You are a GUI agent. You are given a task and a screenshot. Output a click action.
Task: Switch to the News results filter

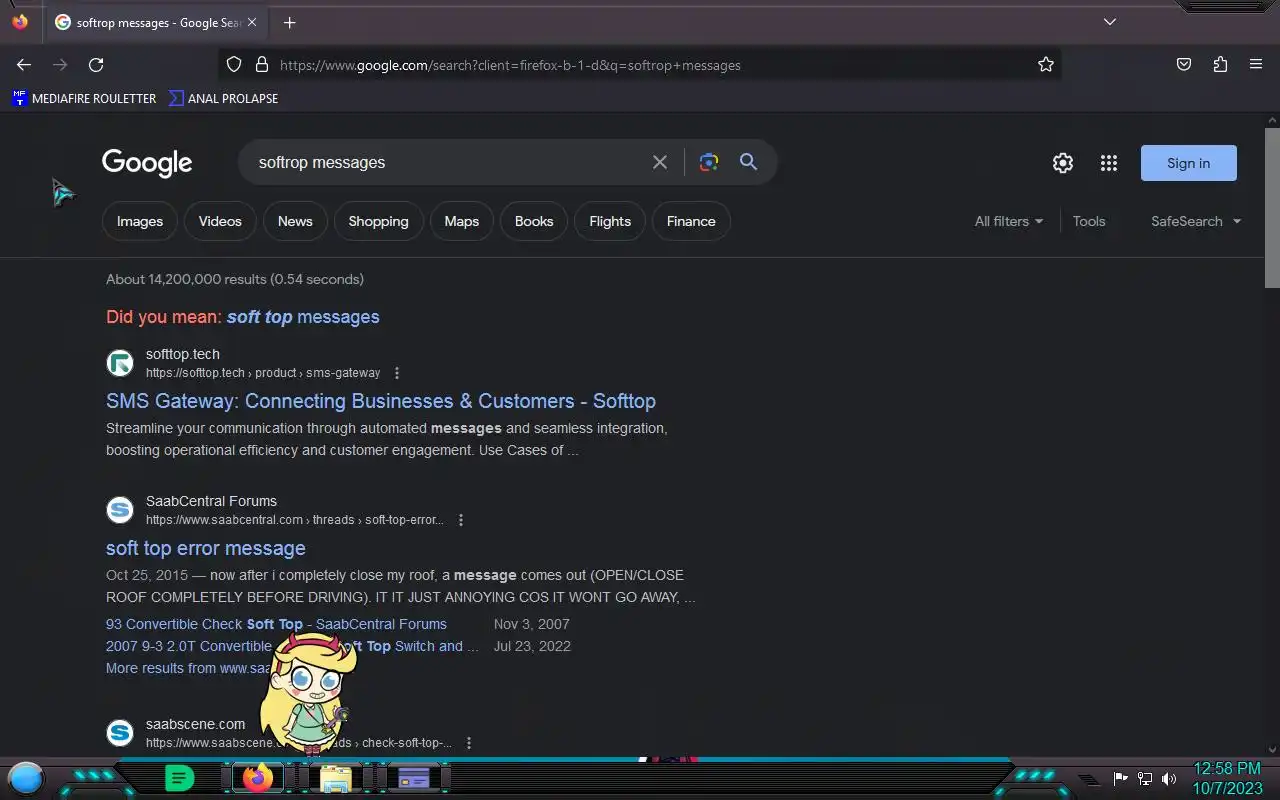[x=295, y=221]
